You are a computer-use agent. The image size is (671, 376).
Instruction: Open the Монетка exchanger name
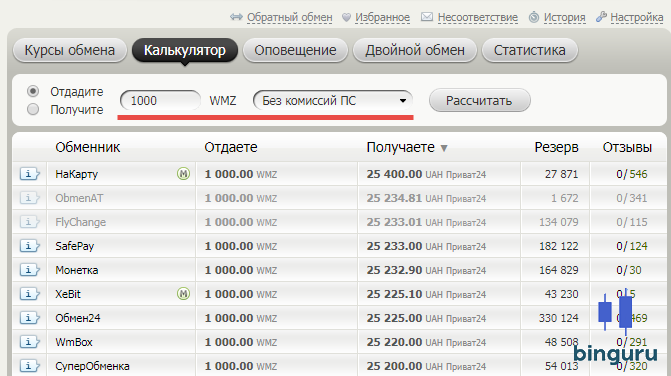[77, 270]
